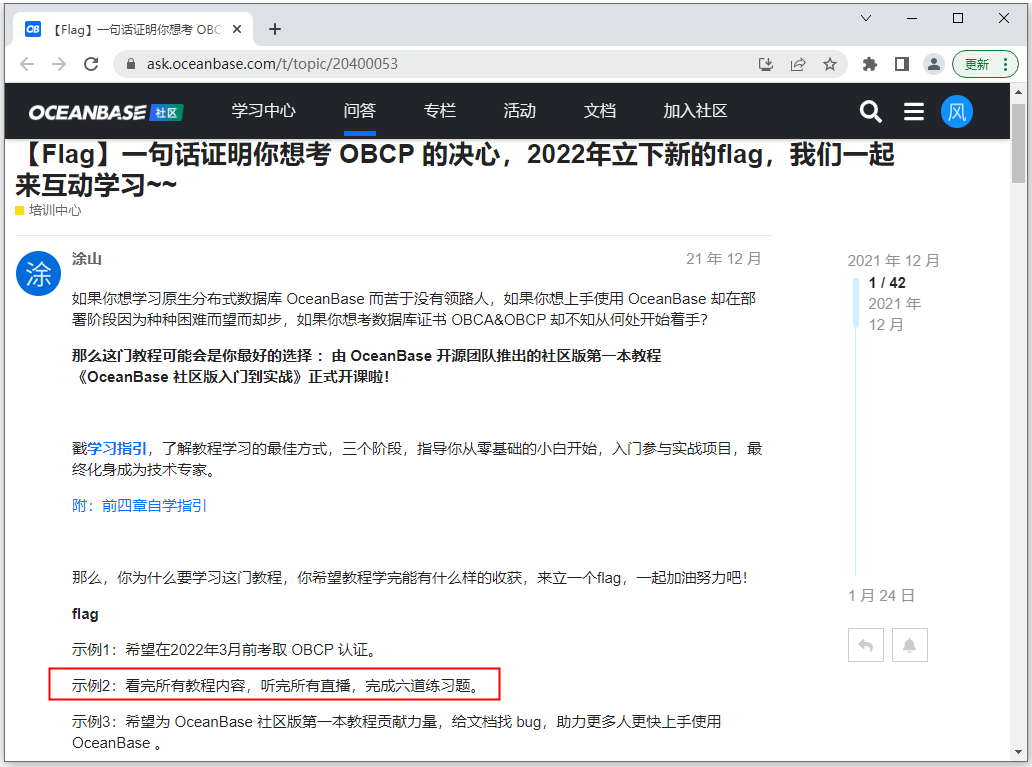Click the notification bell button
1032x767 pixels.
tap(910, 645)
